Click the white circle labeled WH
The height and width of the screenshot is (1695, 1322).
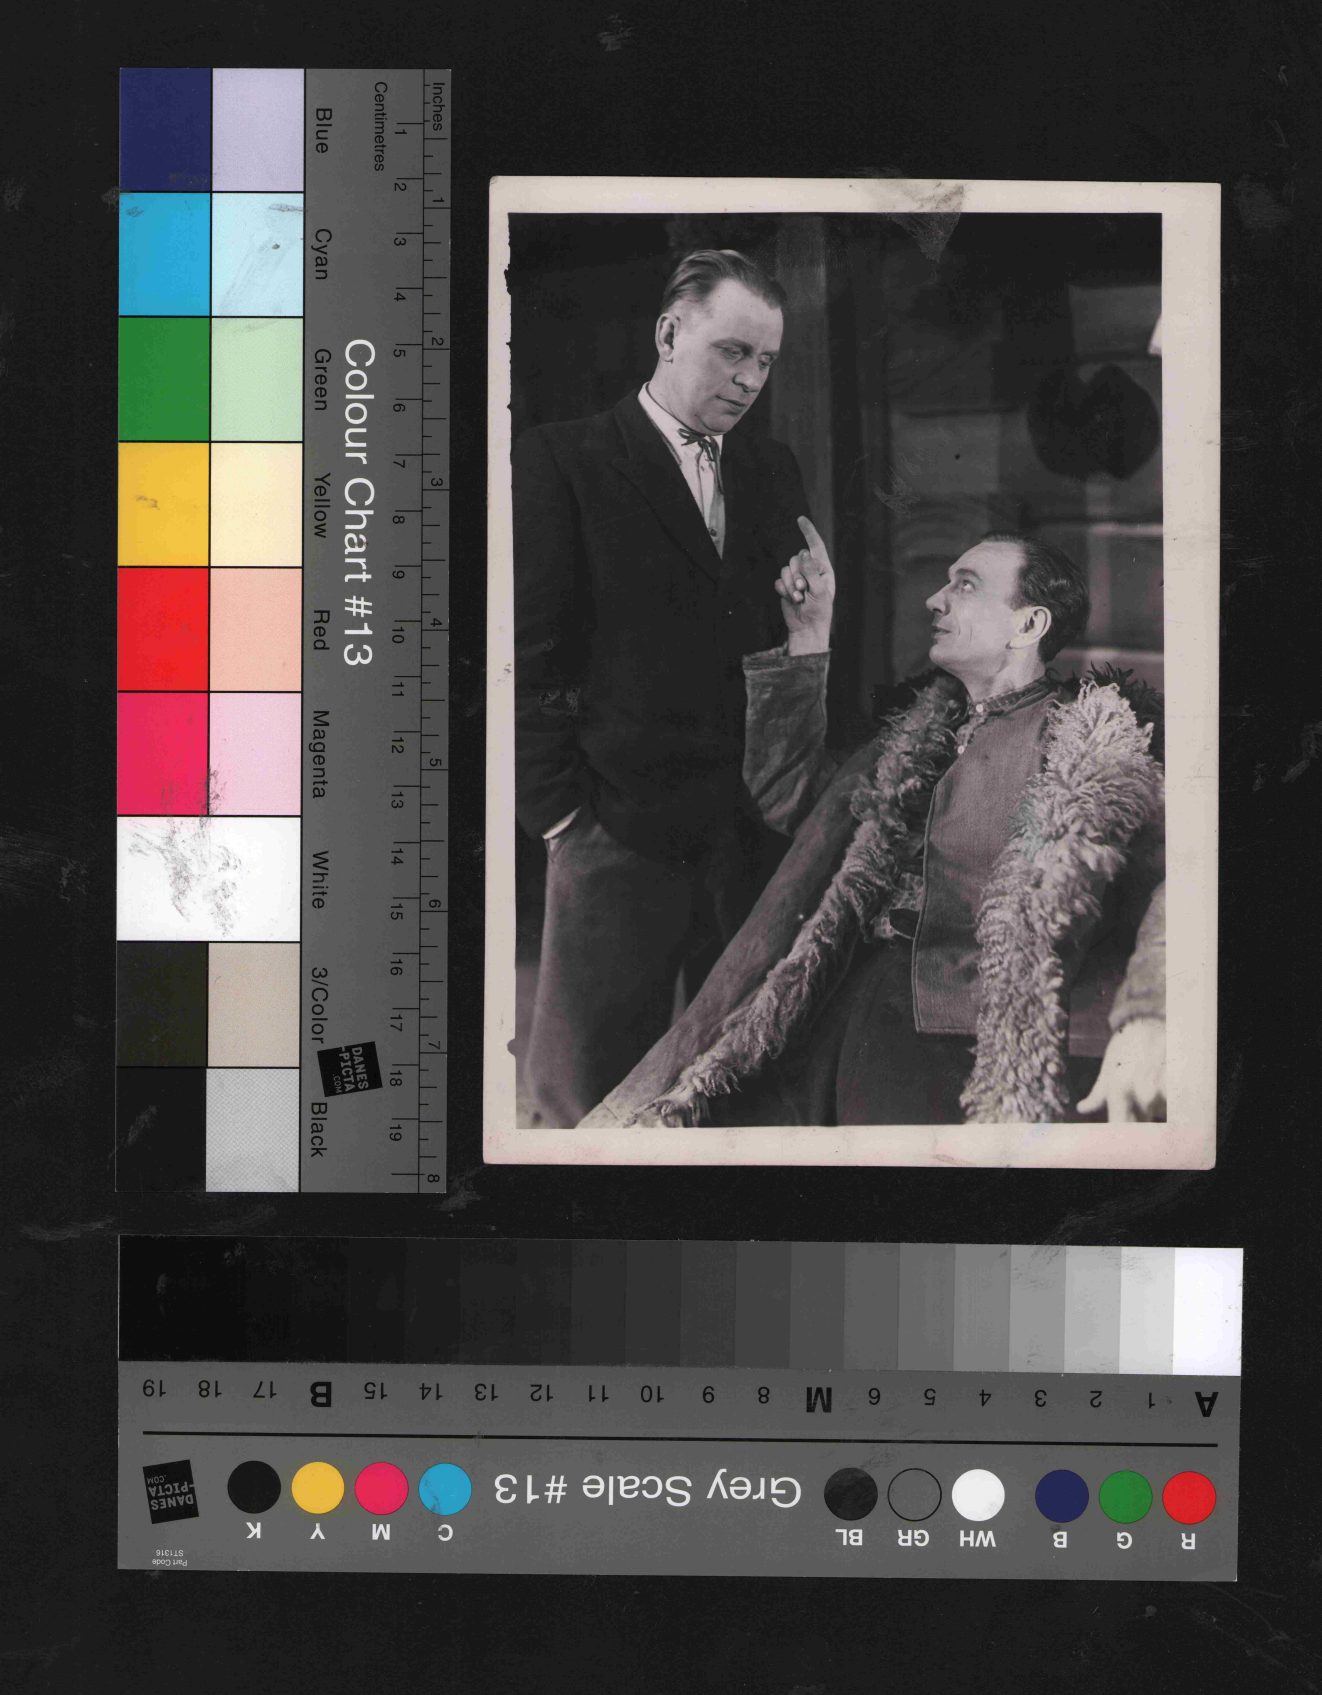tap(978, 1495)
